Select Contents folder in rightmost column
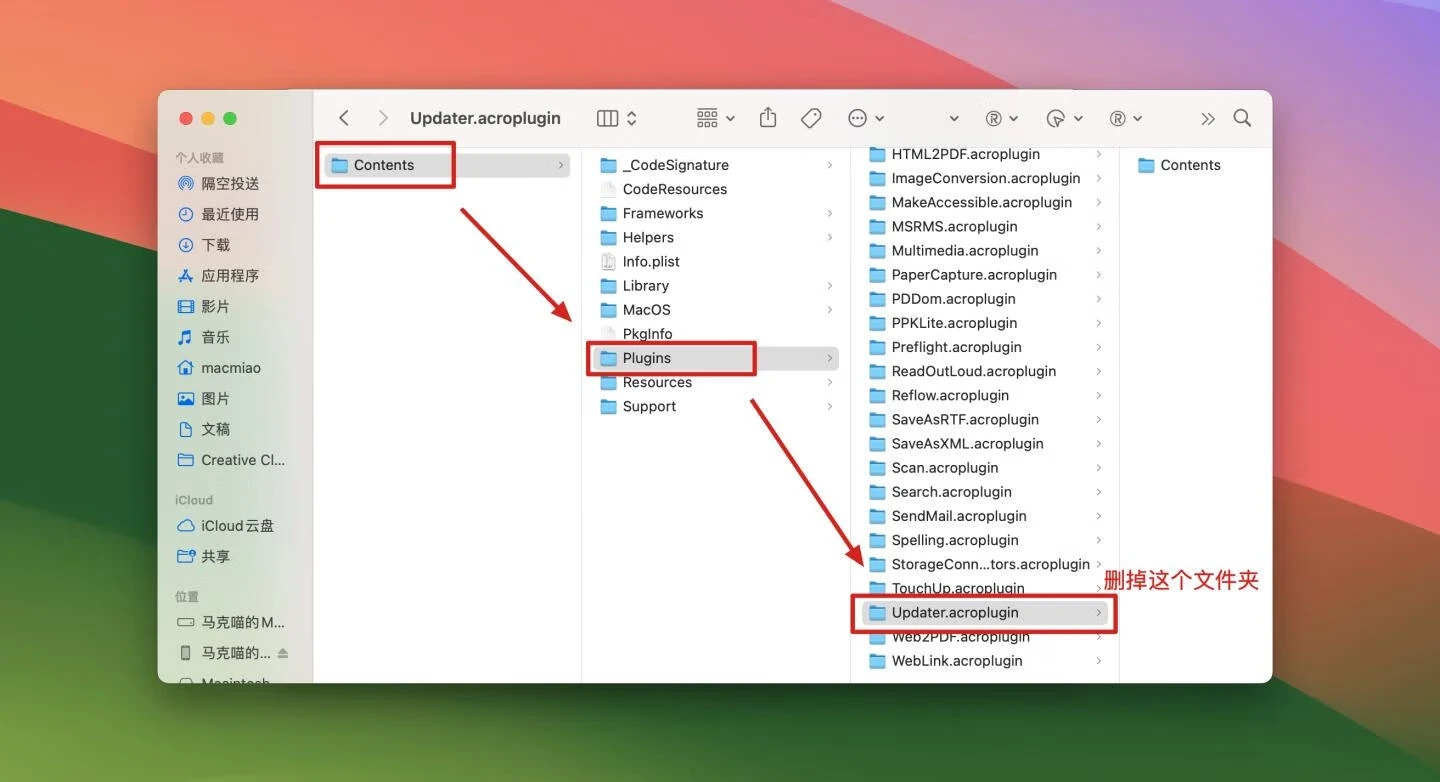This screenshot has width=1440, height=782. pyautogui.click(x=1189, y=165)
